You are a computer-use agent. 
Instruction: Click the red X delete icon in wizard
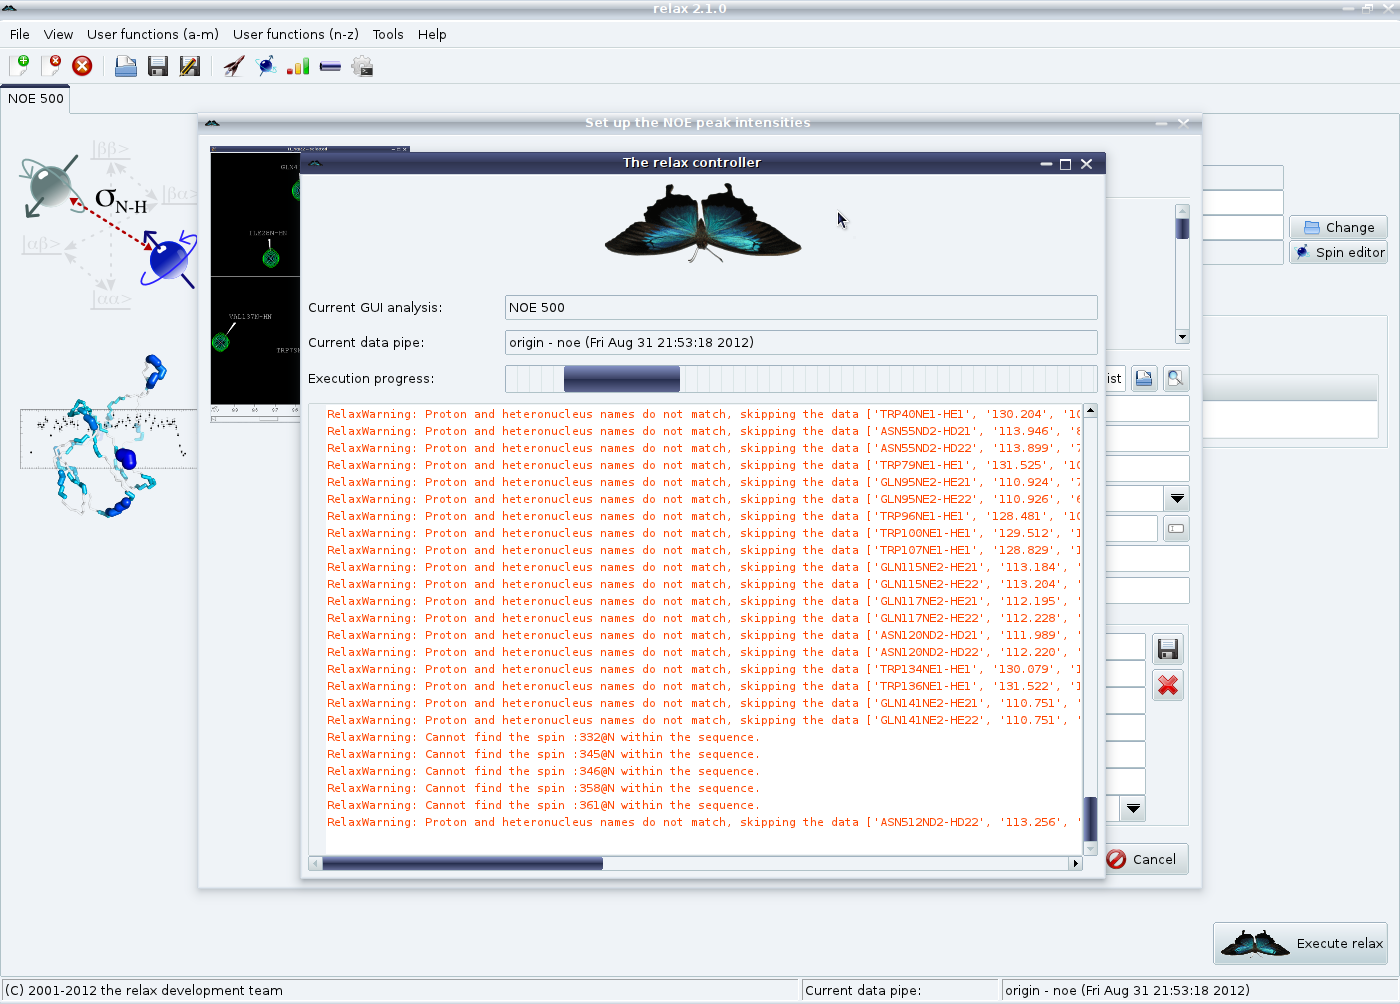1167,686
